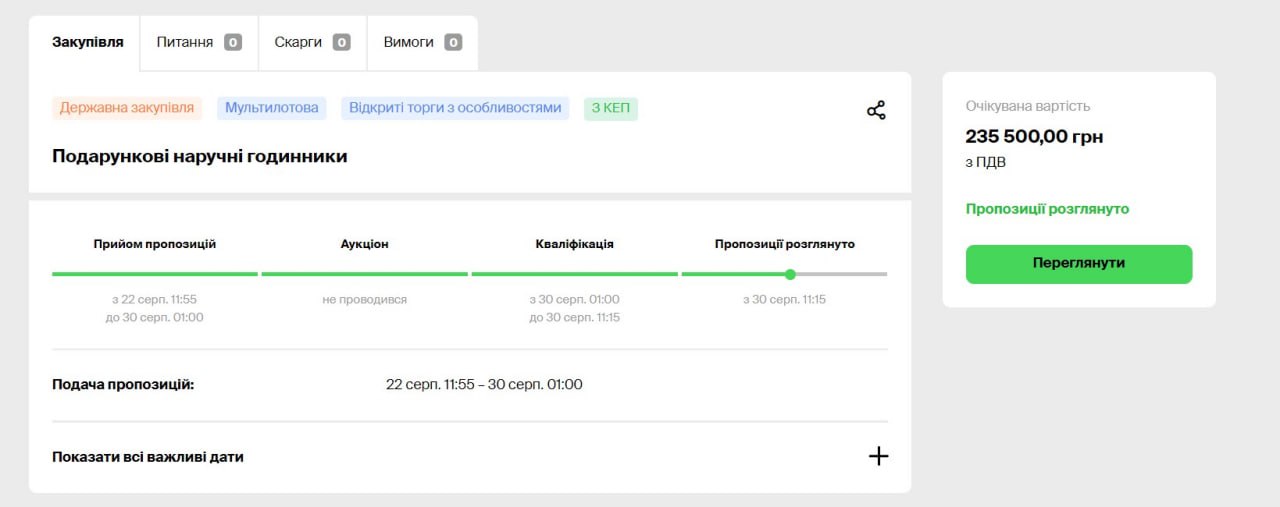Click the Відкриті торги з особливостями tag

tap(455, 108)
